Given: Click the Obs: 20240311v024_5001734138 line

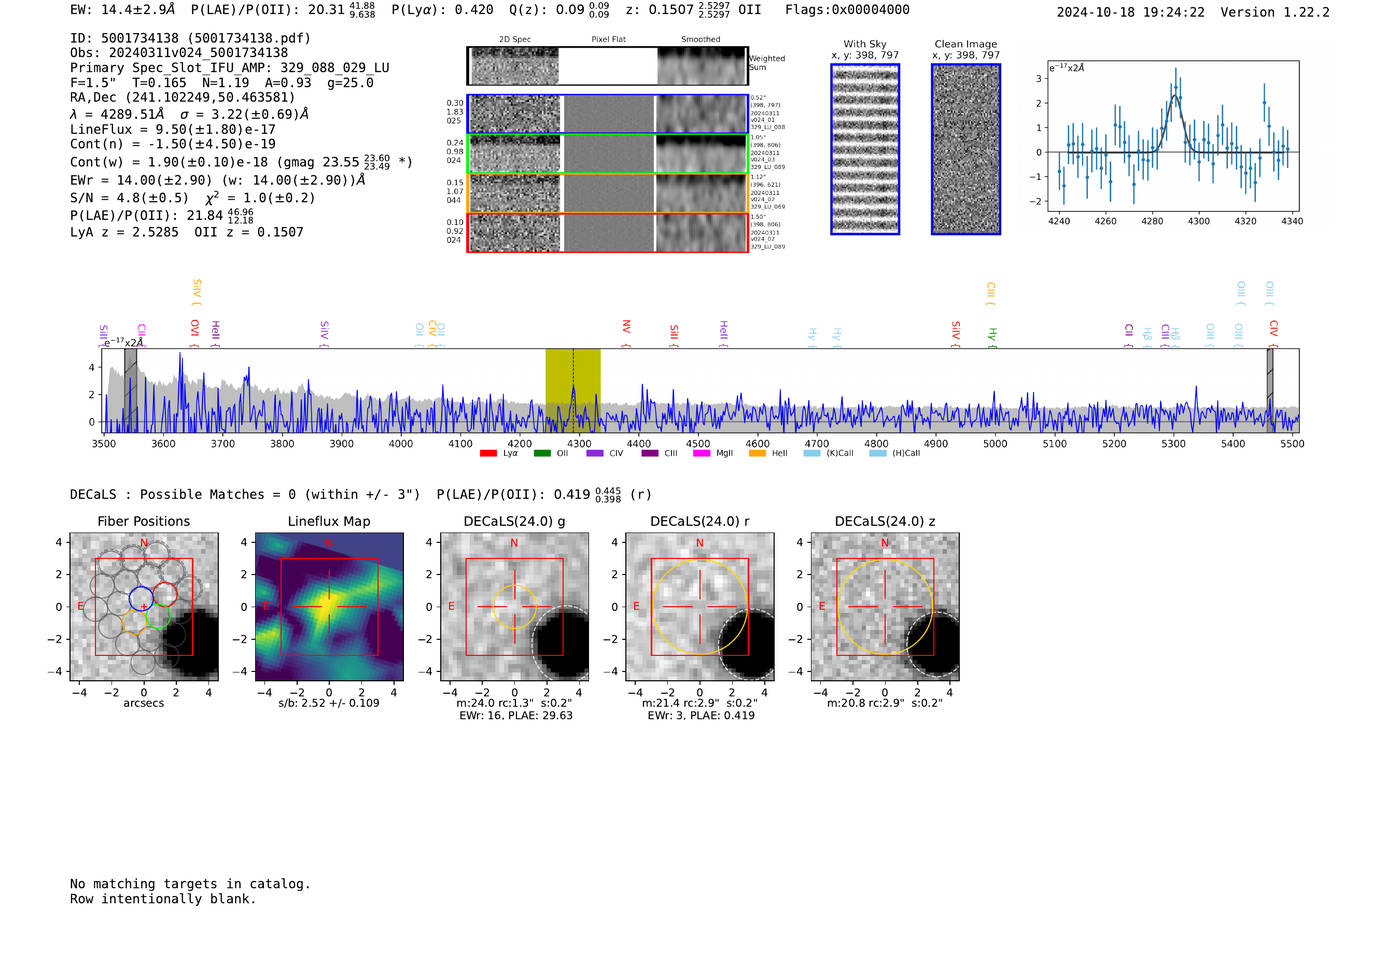Looking at the screenshot, I should (x=179, y=53).
